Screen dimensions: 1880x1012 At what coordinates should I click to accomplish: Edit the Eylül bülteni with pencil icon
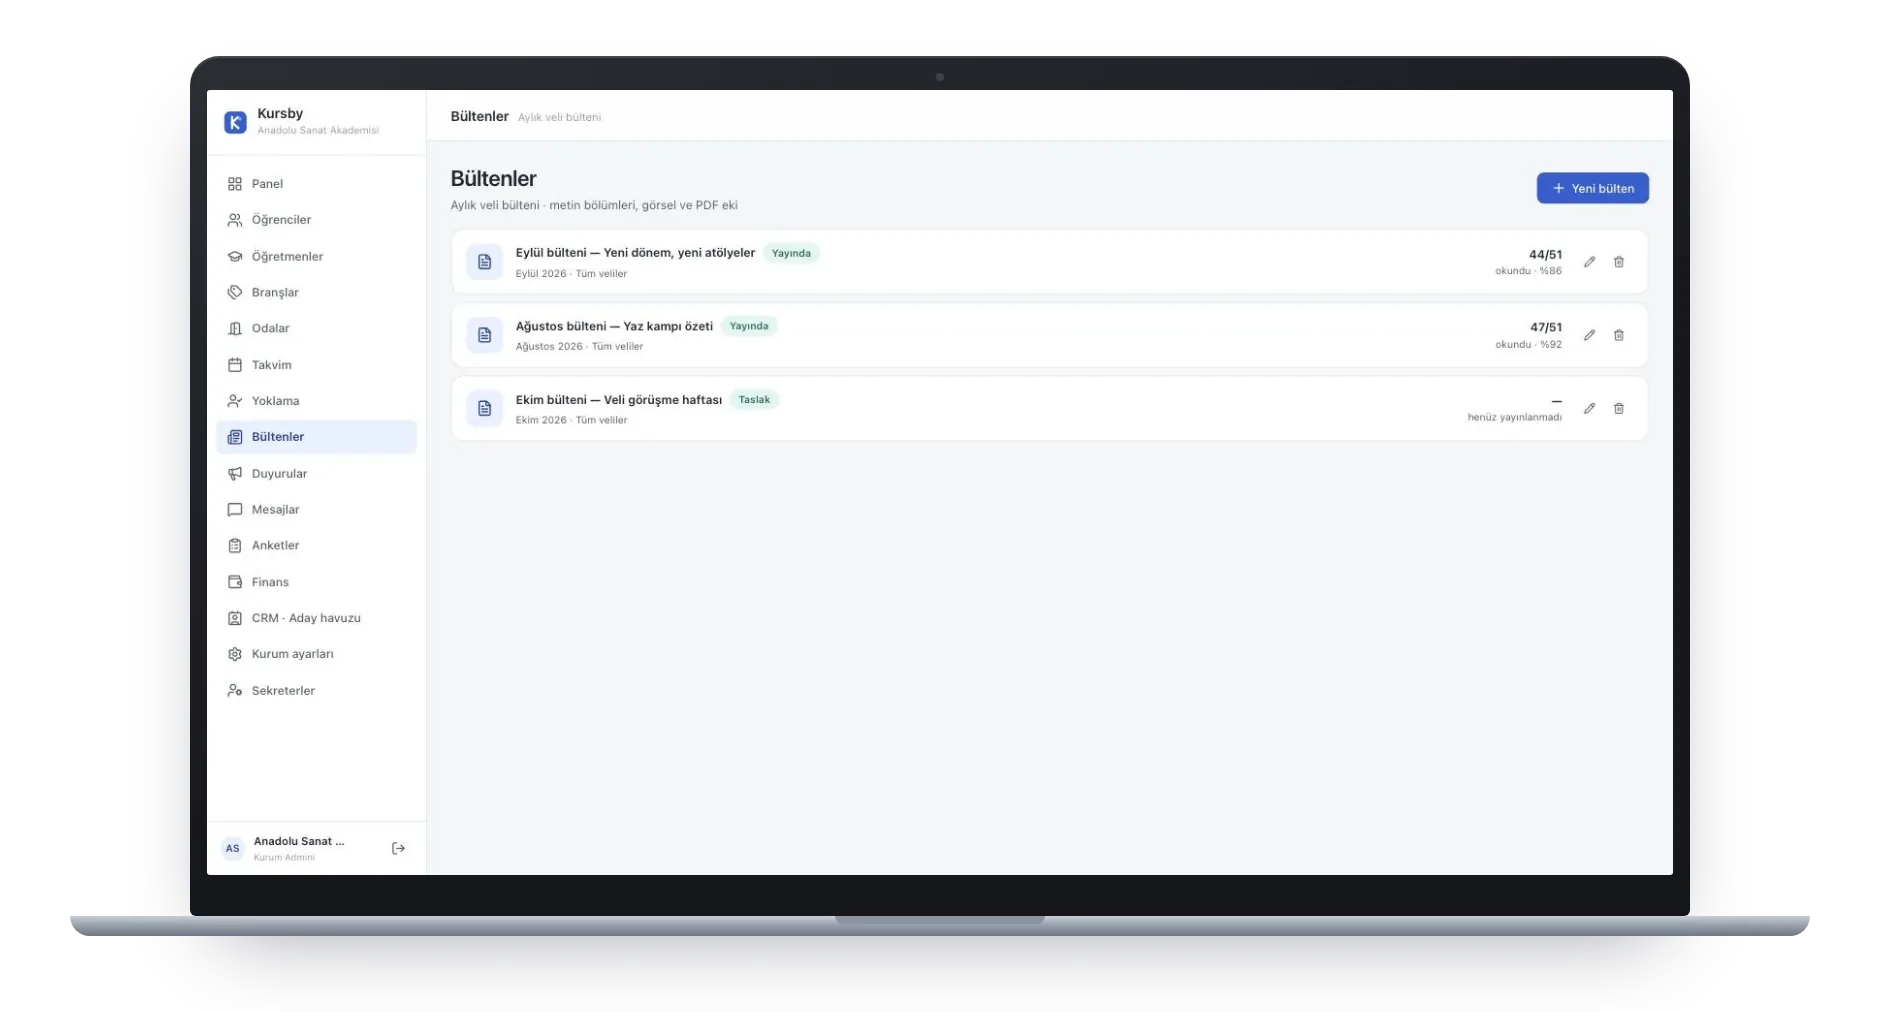click(x=1589, y=262)
